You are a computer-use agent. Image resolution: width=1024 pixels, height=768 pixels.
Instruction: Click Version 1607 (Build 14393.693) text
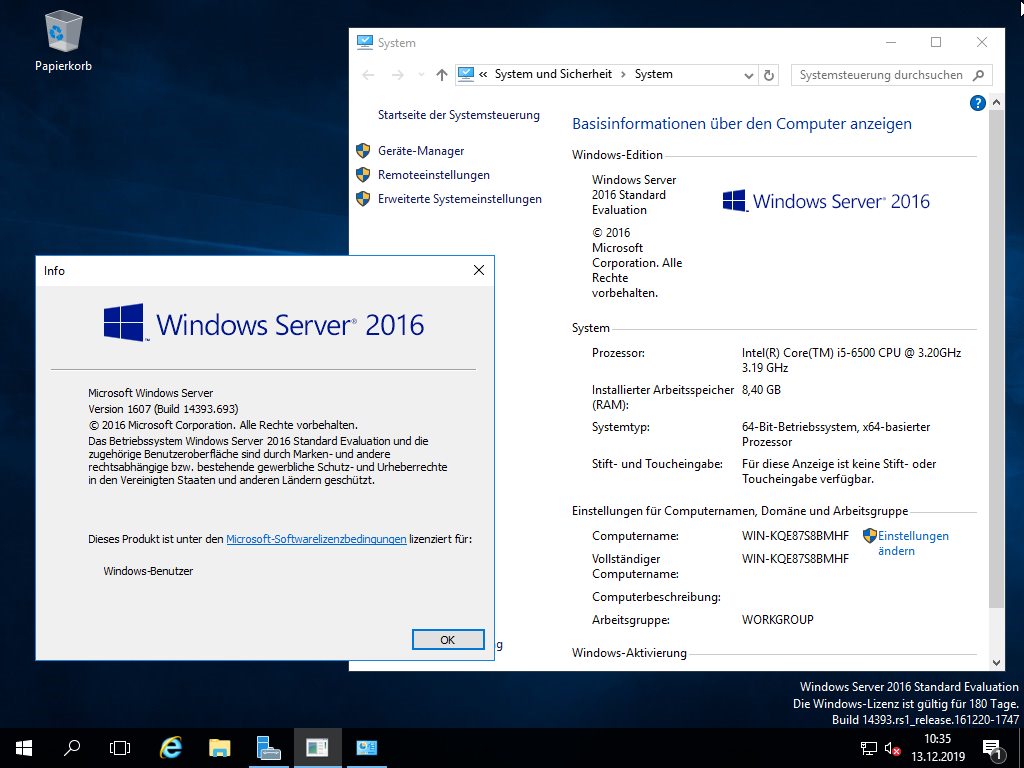163,409
